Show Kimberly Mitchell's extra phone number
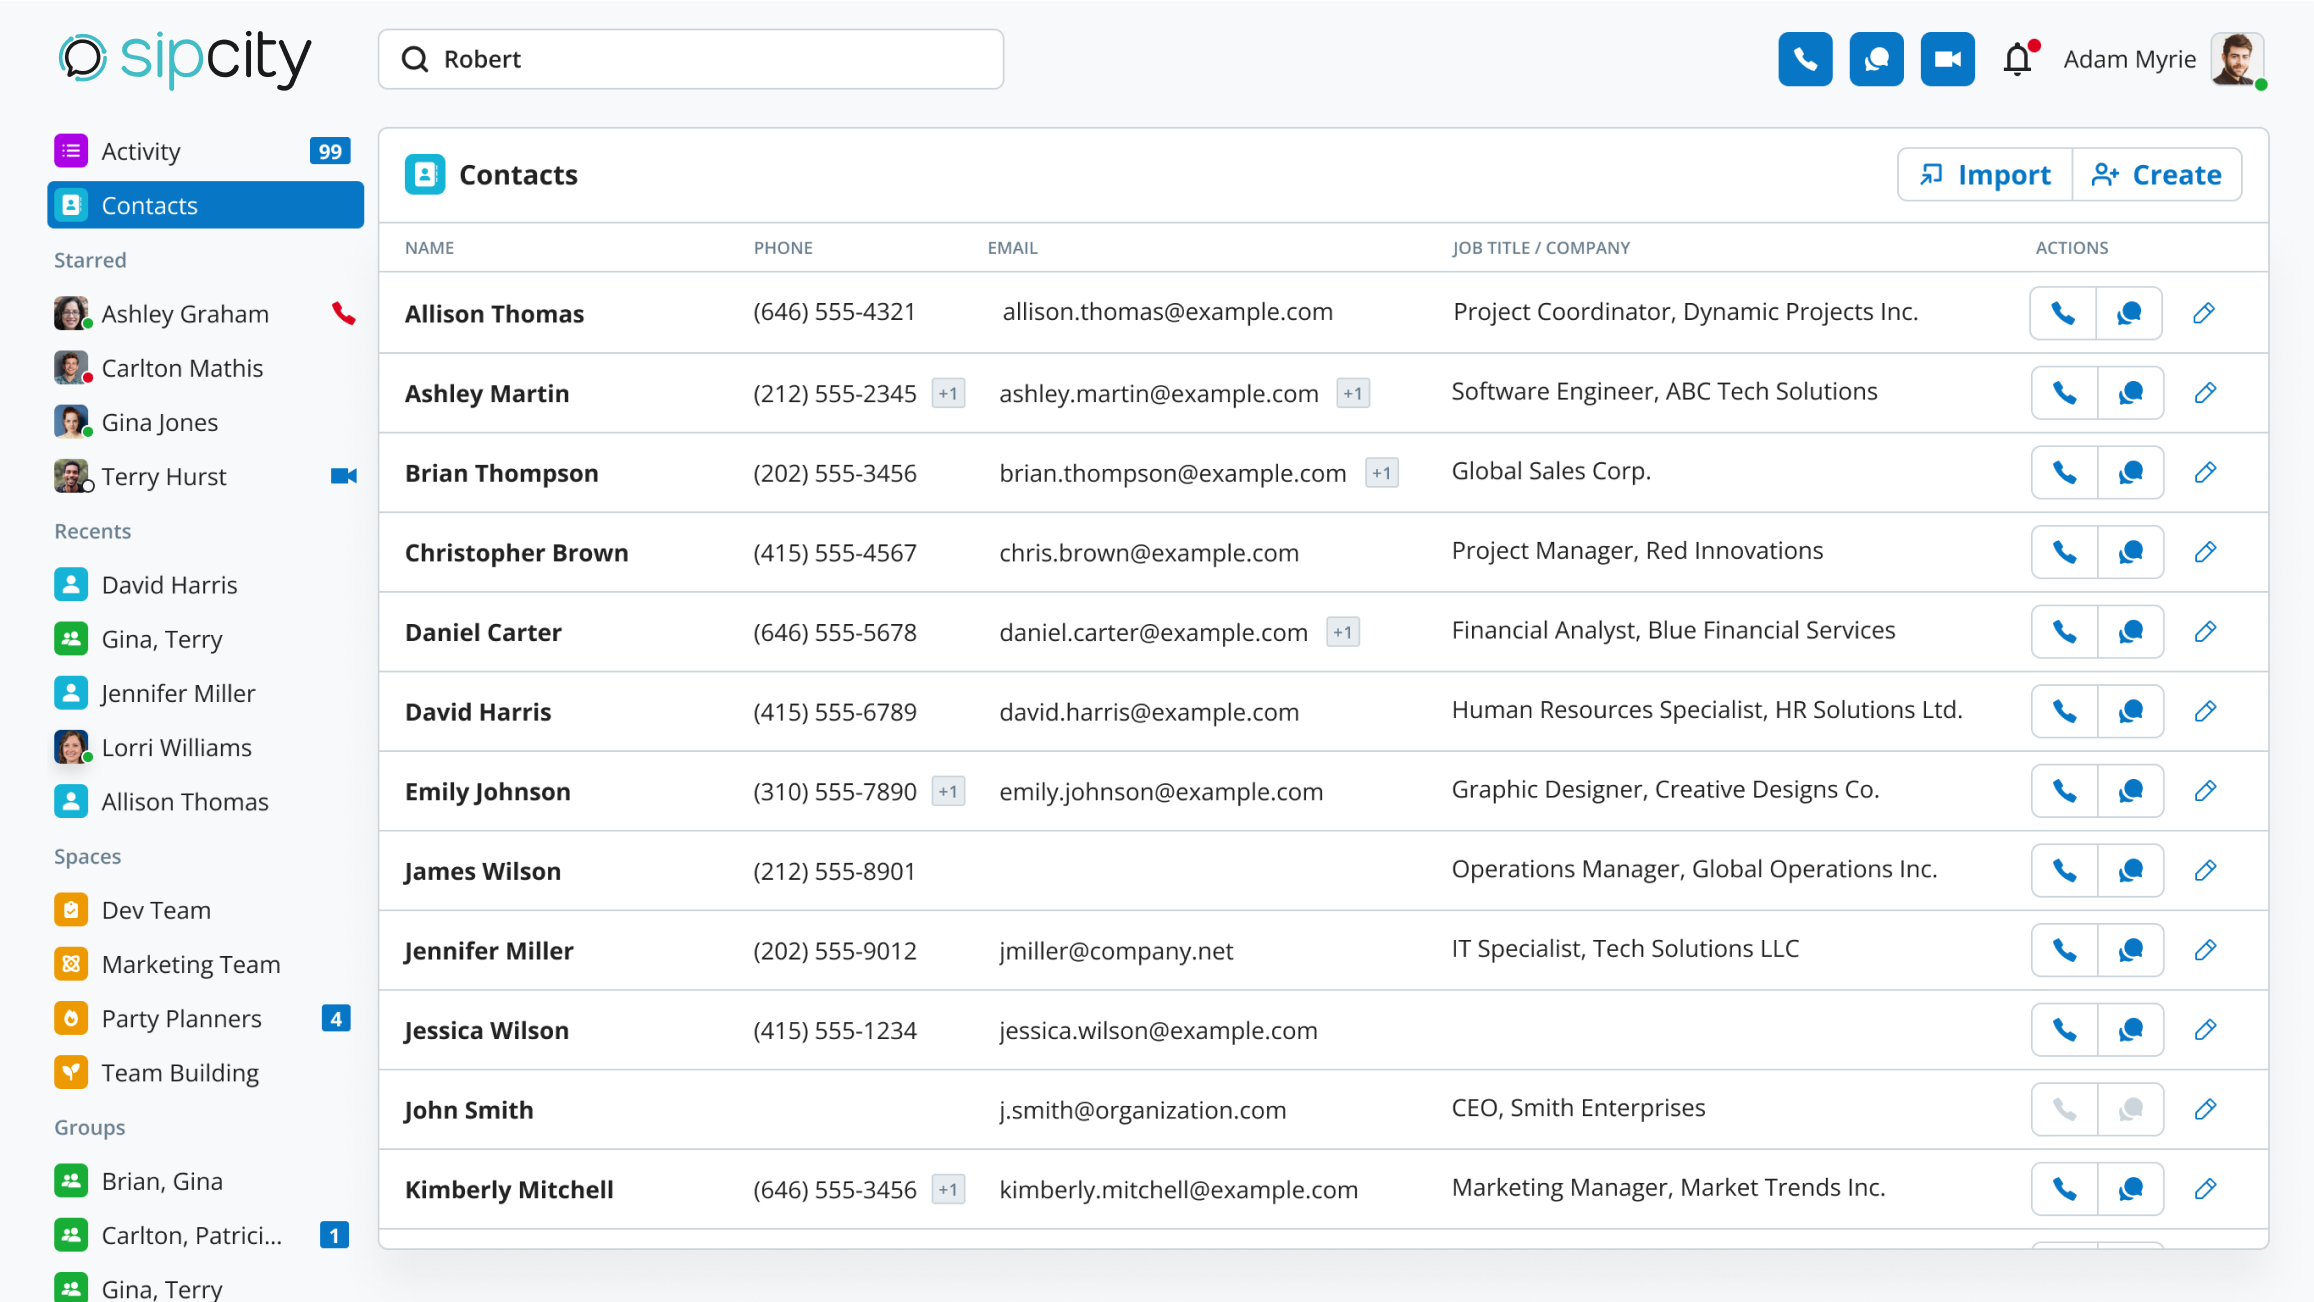2314x1302 pixels. (948, 1190)
